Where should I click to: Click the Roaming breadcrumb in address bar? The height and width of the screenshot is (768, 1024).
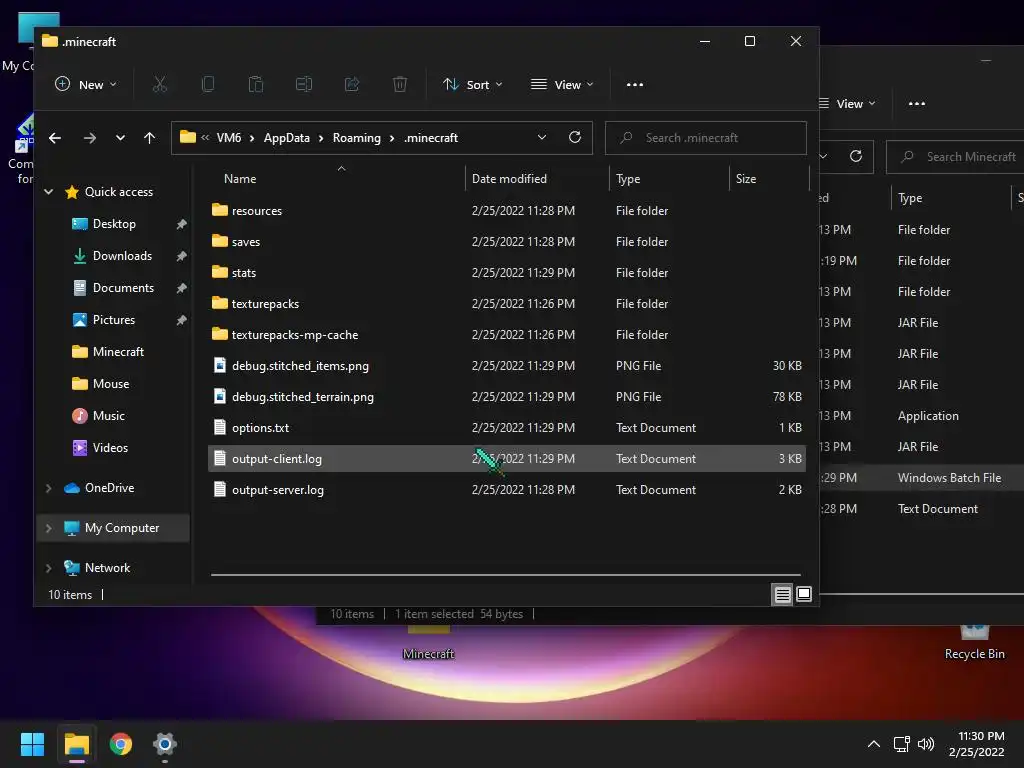pyautogui.click(x=357, y=138)
